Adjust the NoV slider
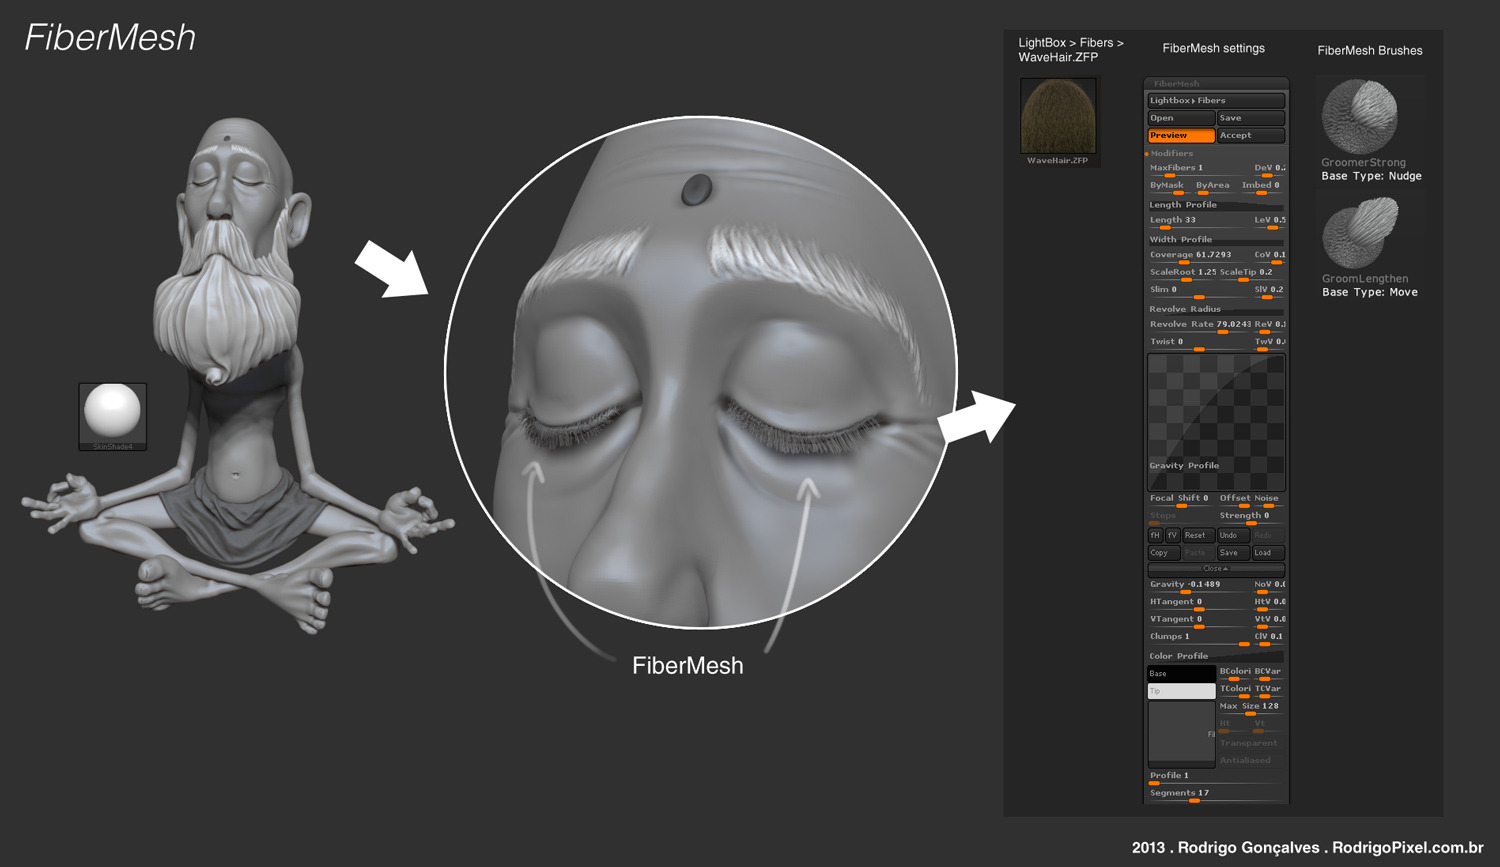The width and height of the screenshot is (1500, 867). 1269,586
